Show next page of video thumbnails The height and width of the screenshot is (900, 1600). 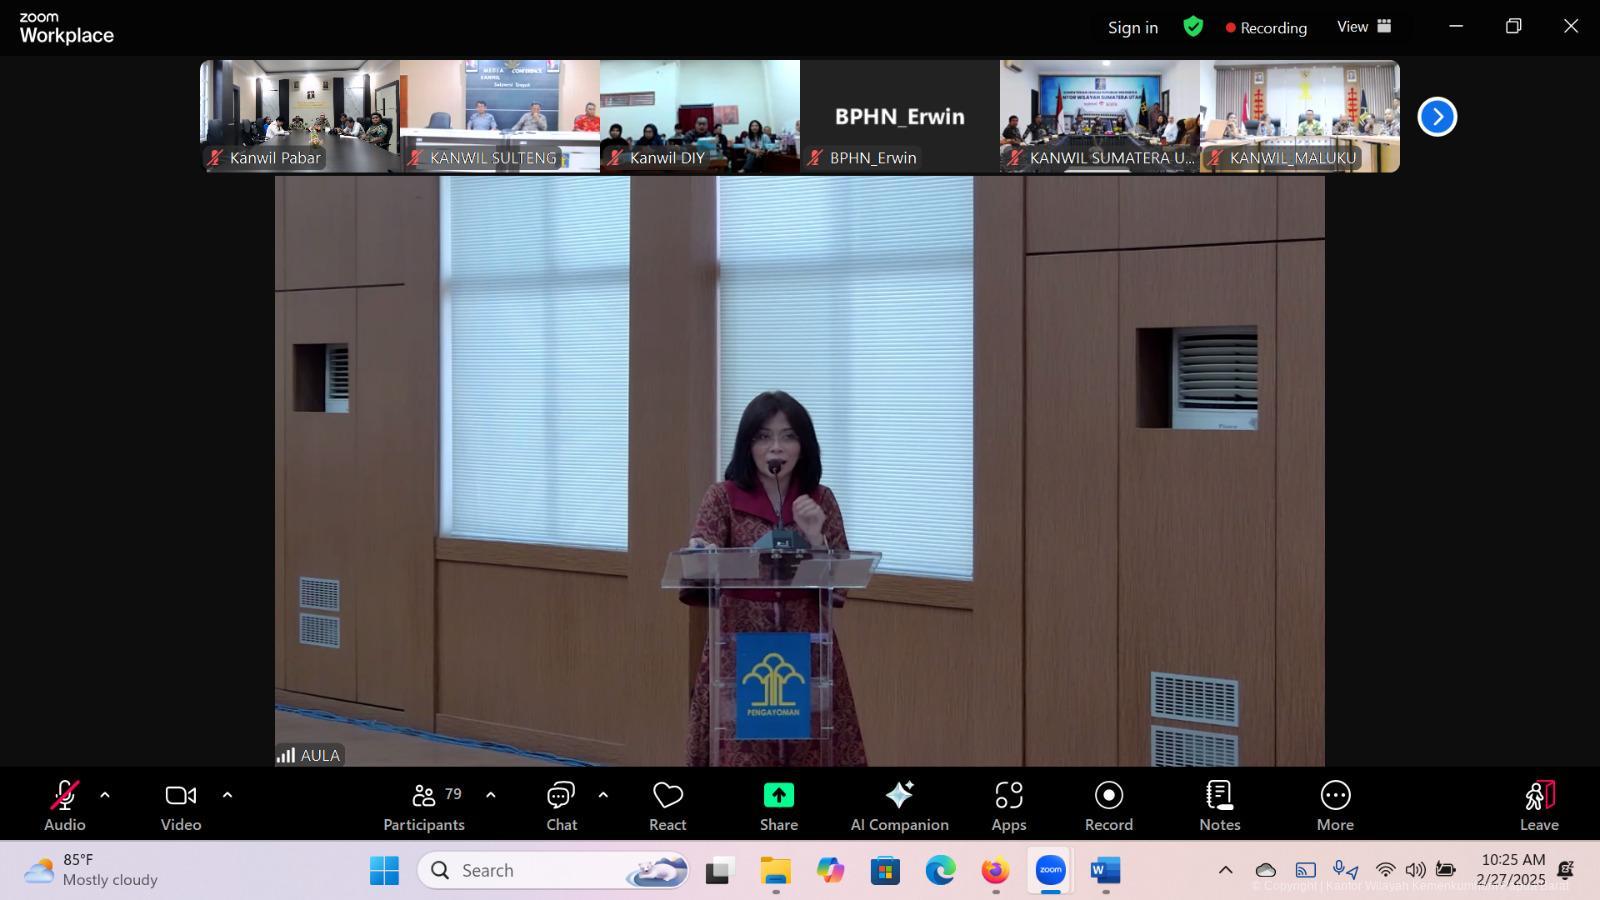tap(1437, 117)
